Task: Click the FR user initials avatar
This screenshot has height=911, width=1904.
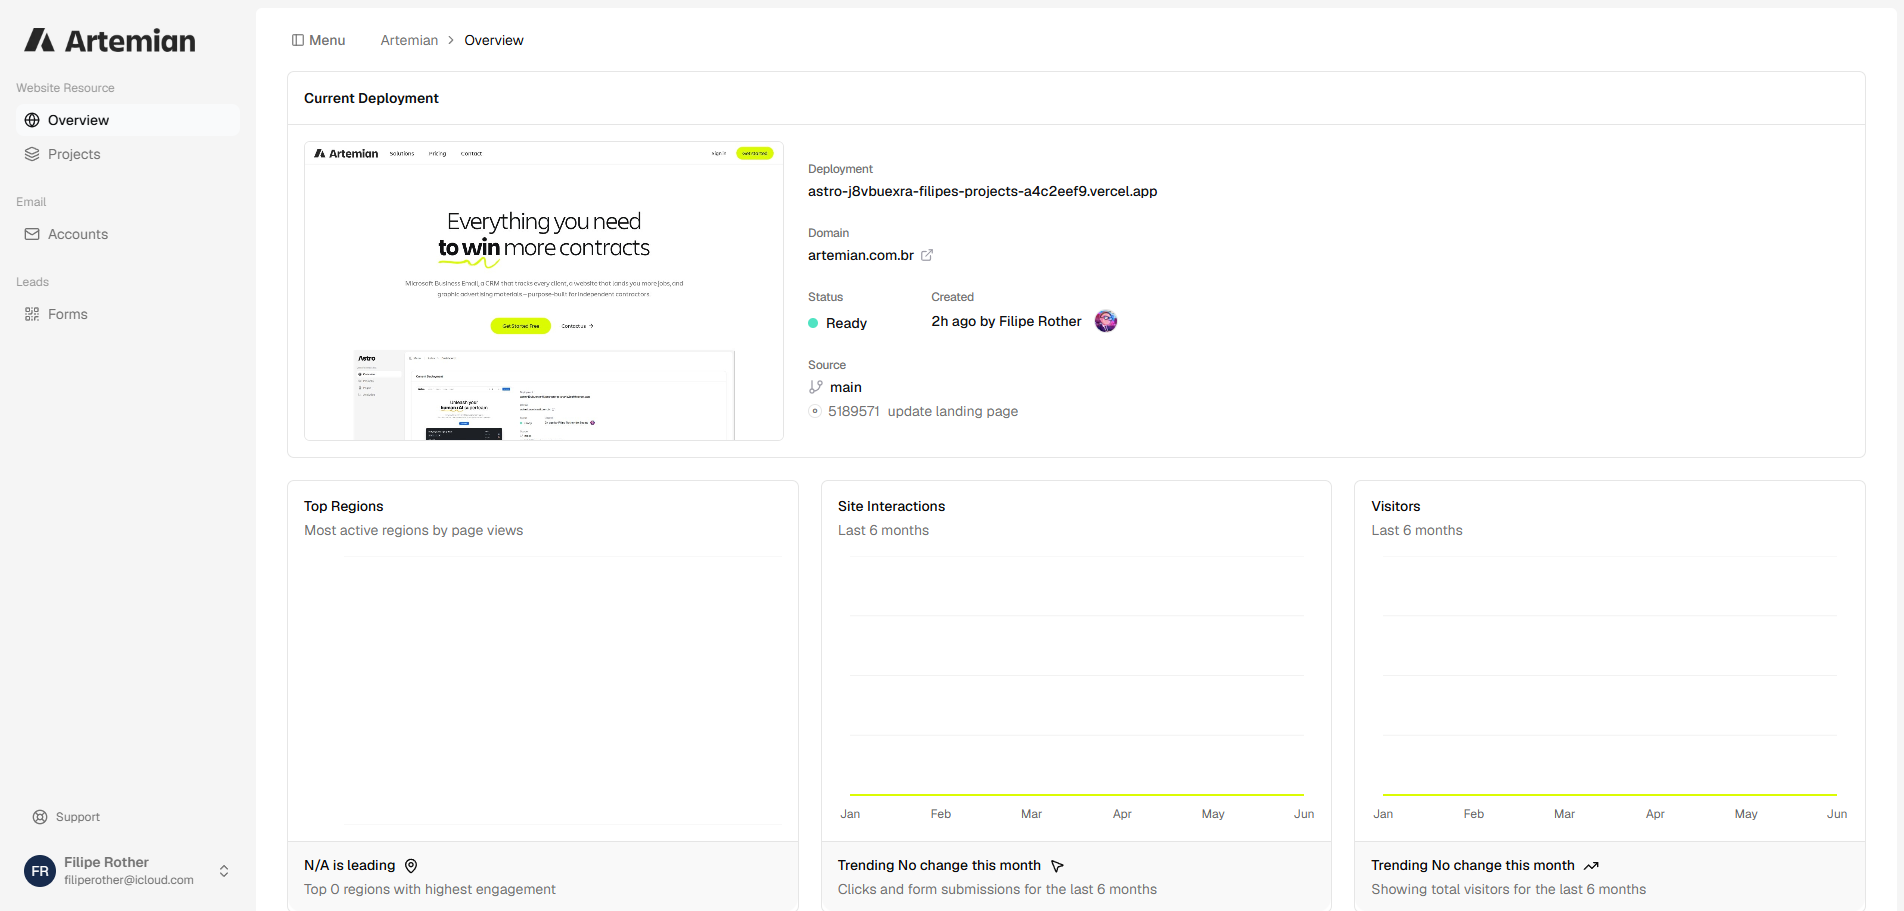Action: pyautogui.click(x=40, y=871)
